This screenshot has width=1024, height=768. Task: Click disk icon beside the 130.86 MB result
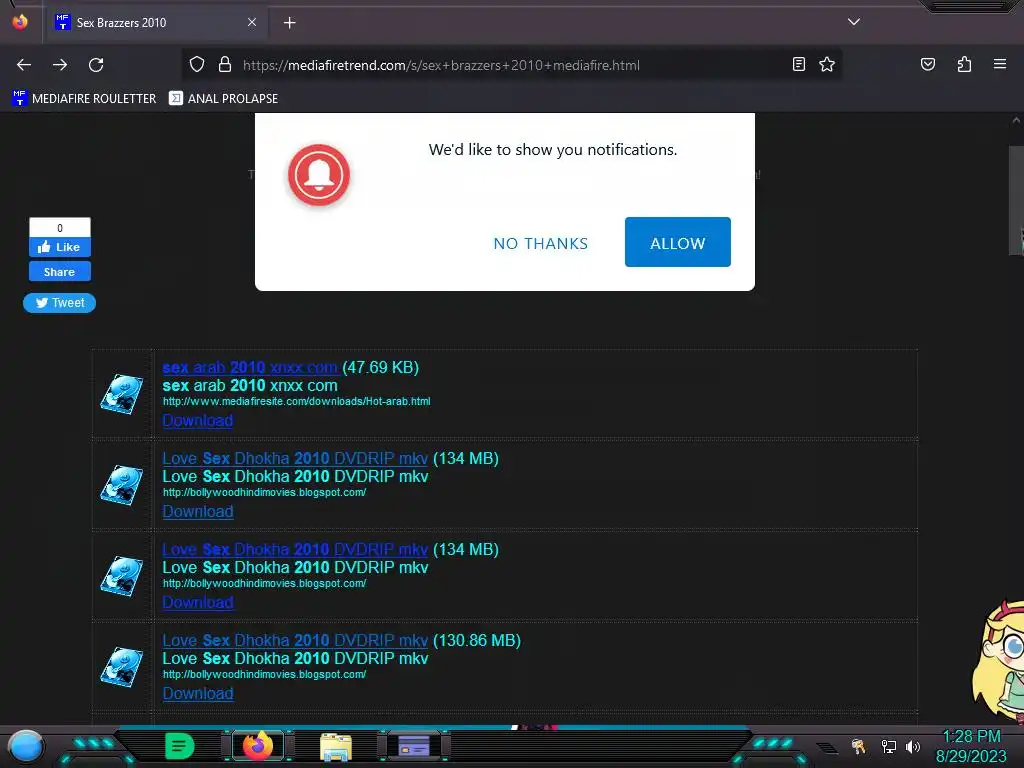121,667
